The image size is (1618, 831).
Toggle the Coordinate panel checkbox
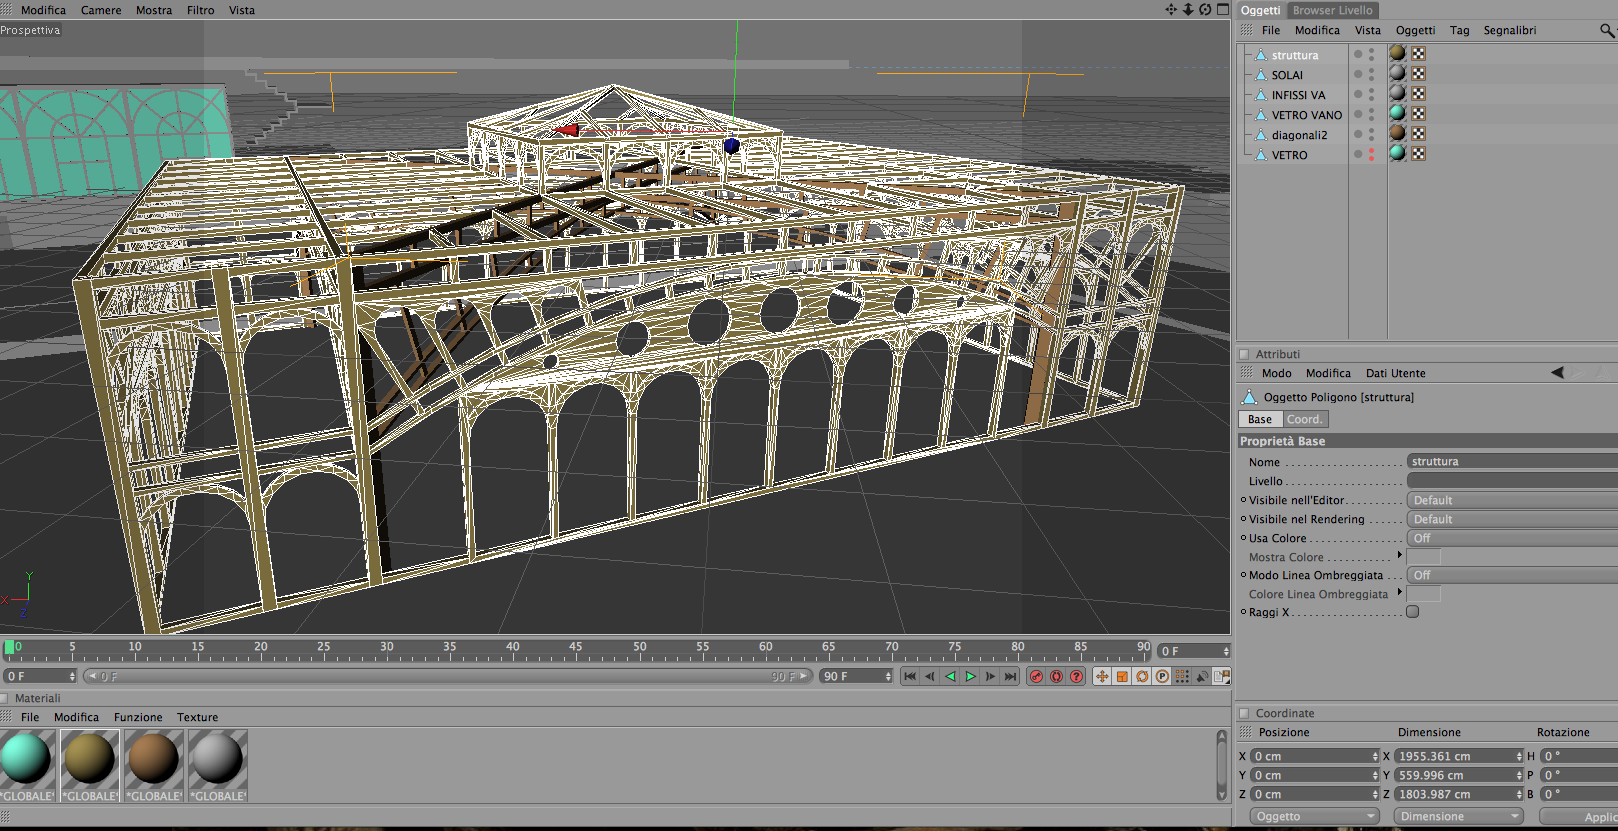pos(1245,713)
